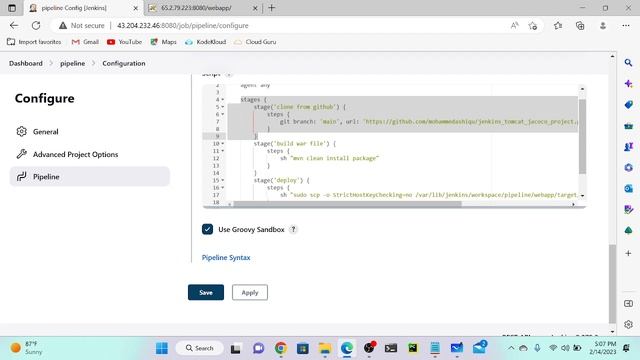The height and width of the screenshot is (360, 640).
Task: Open the pipeline breadcrumb link
Action: tap(73, 63)
